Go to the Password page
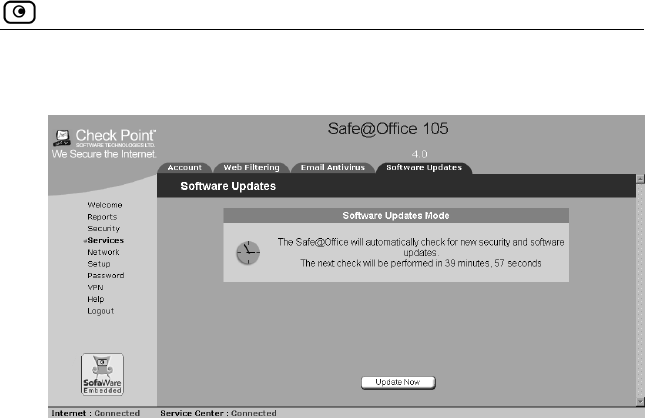This screenshot has height=418, width=645. click(105, 276)
